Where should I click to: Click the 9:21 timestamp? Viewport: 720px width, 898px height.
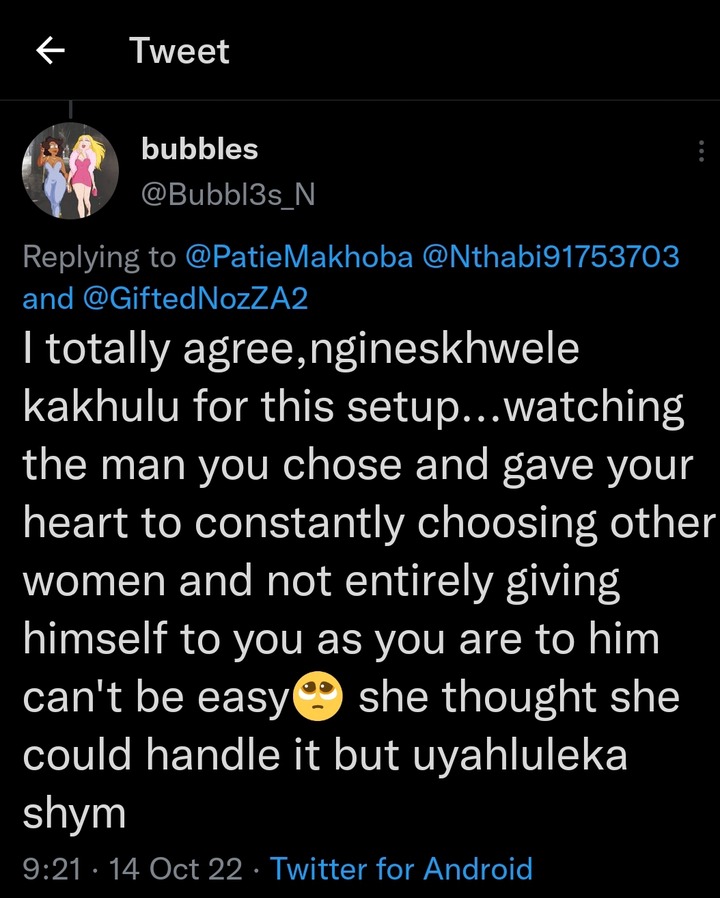[x=50, y=869]
